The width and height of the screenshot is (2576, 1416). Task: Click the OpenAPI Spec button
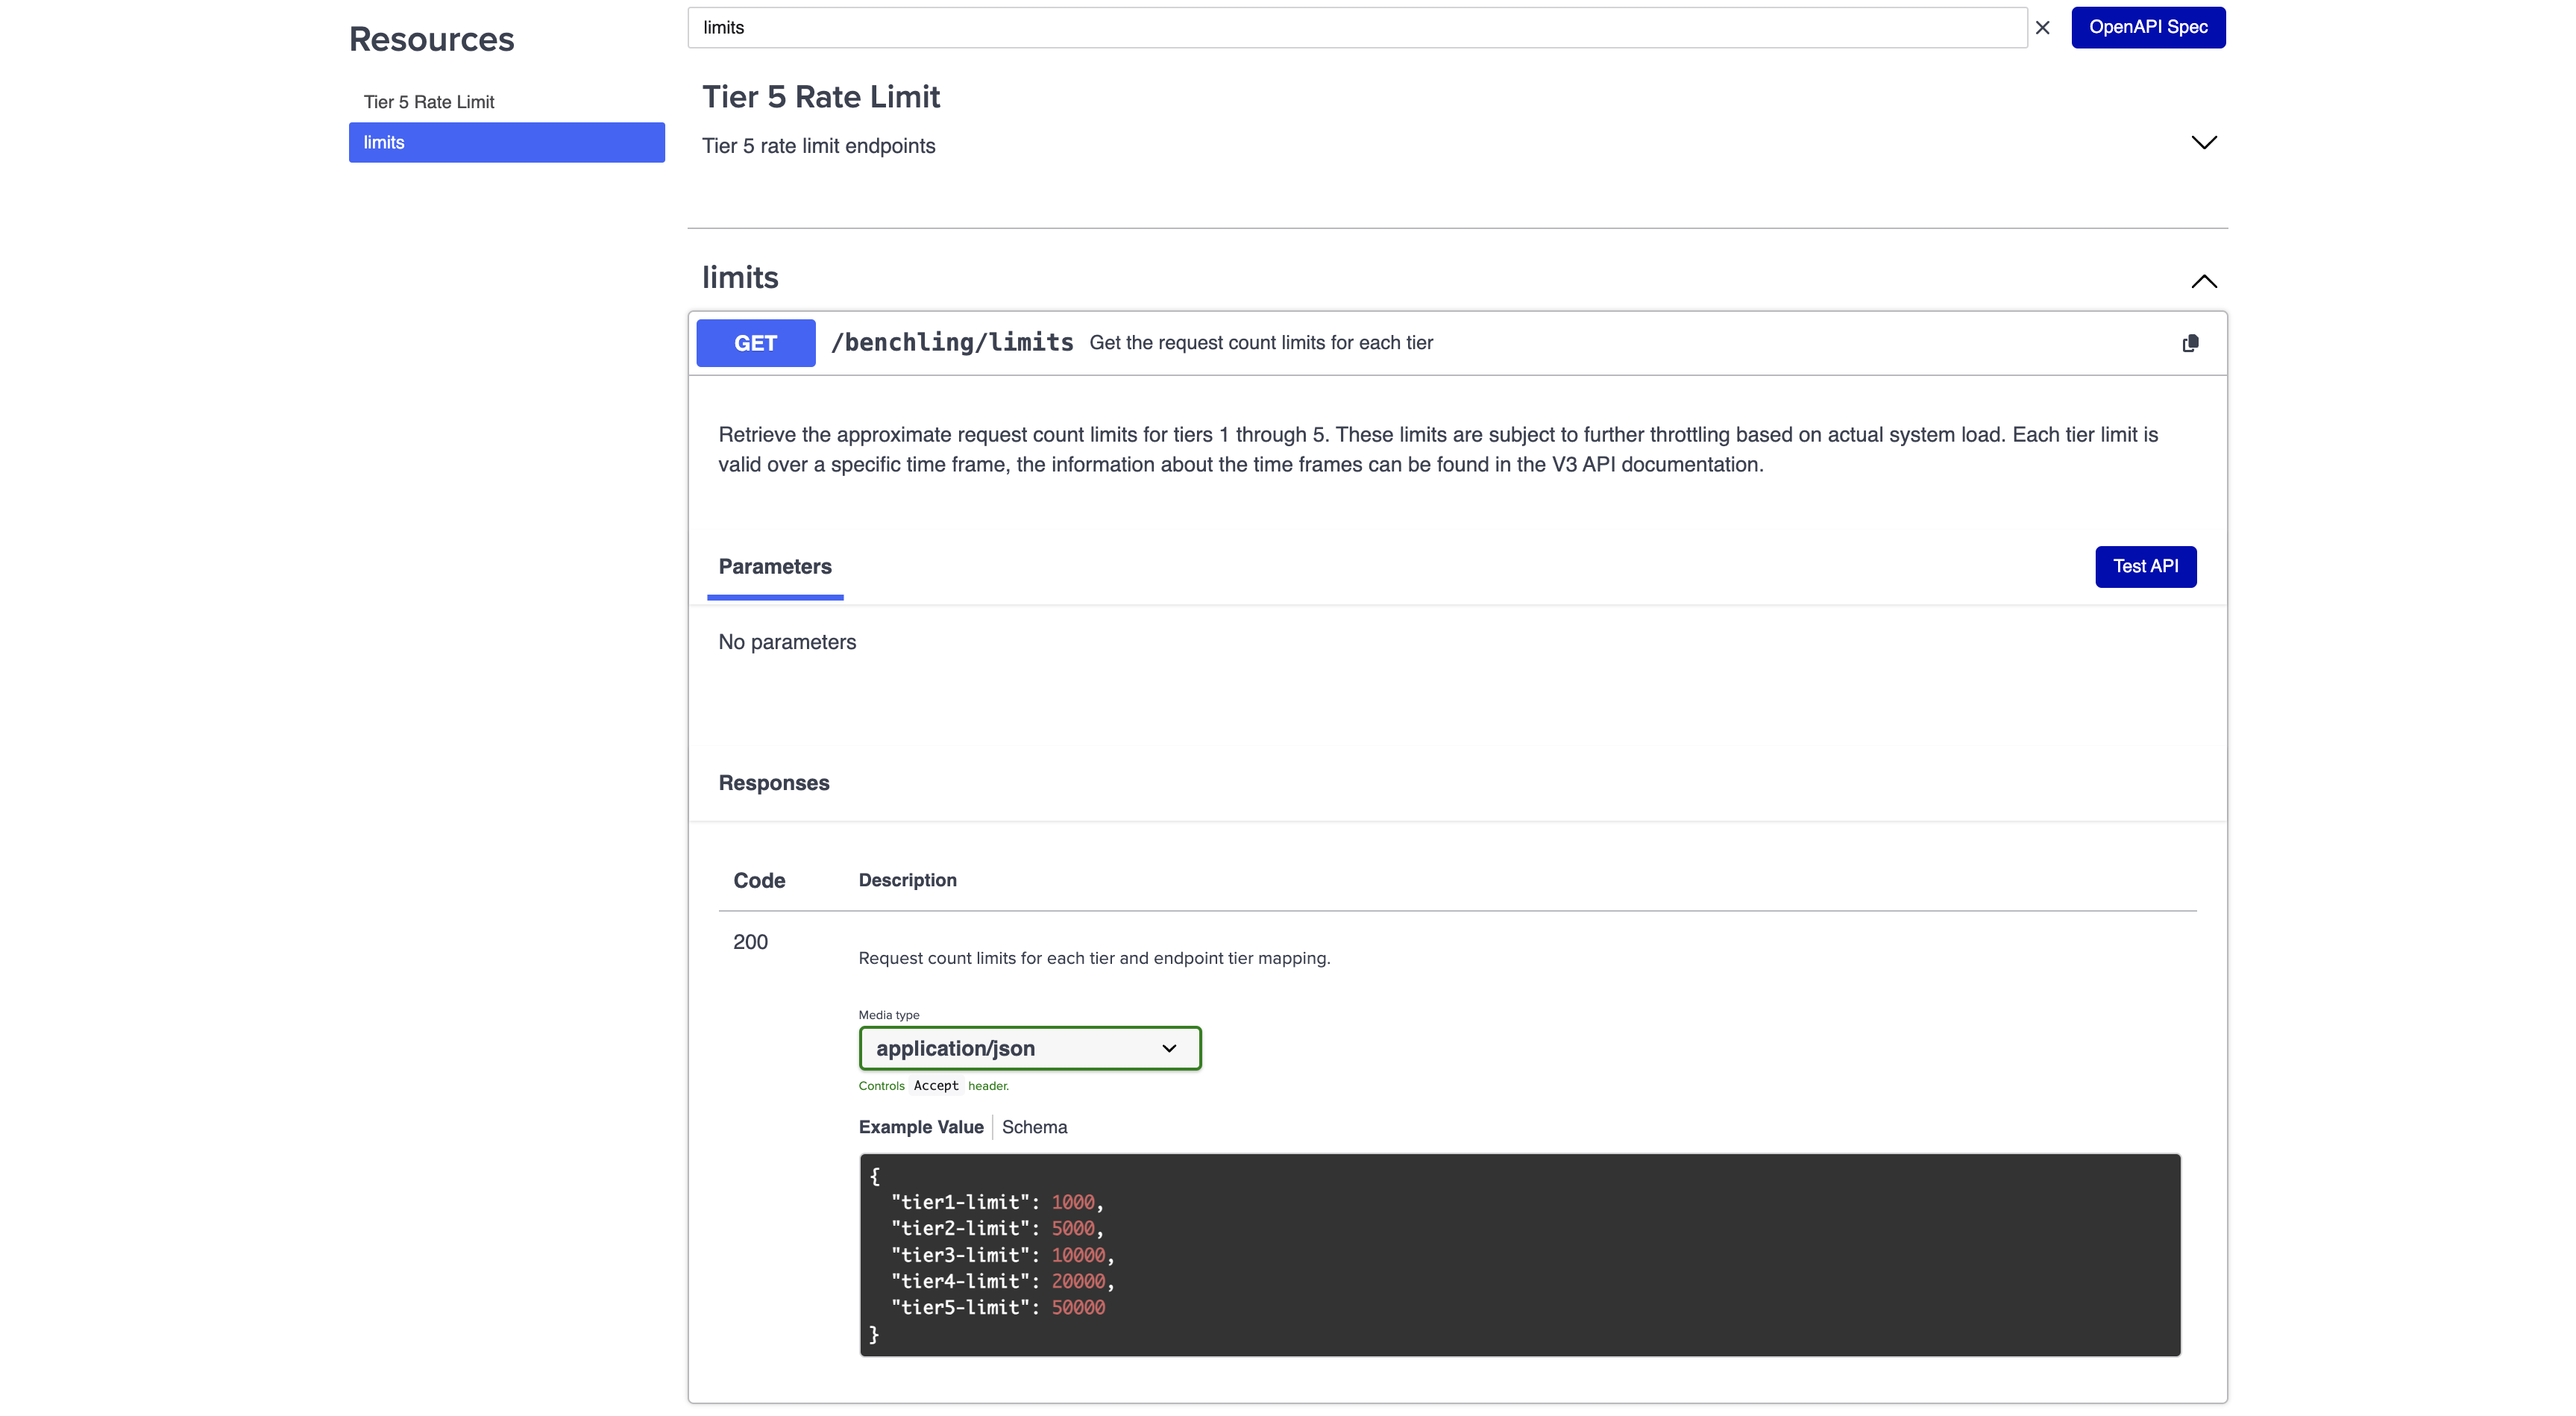point(2148,27)
